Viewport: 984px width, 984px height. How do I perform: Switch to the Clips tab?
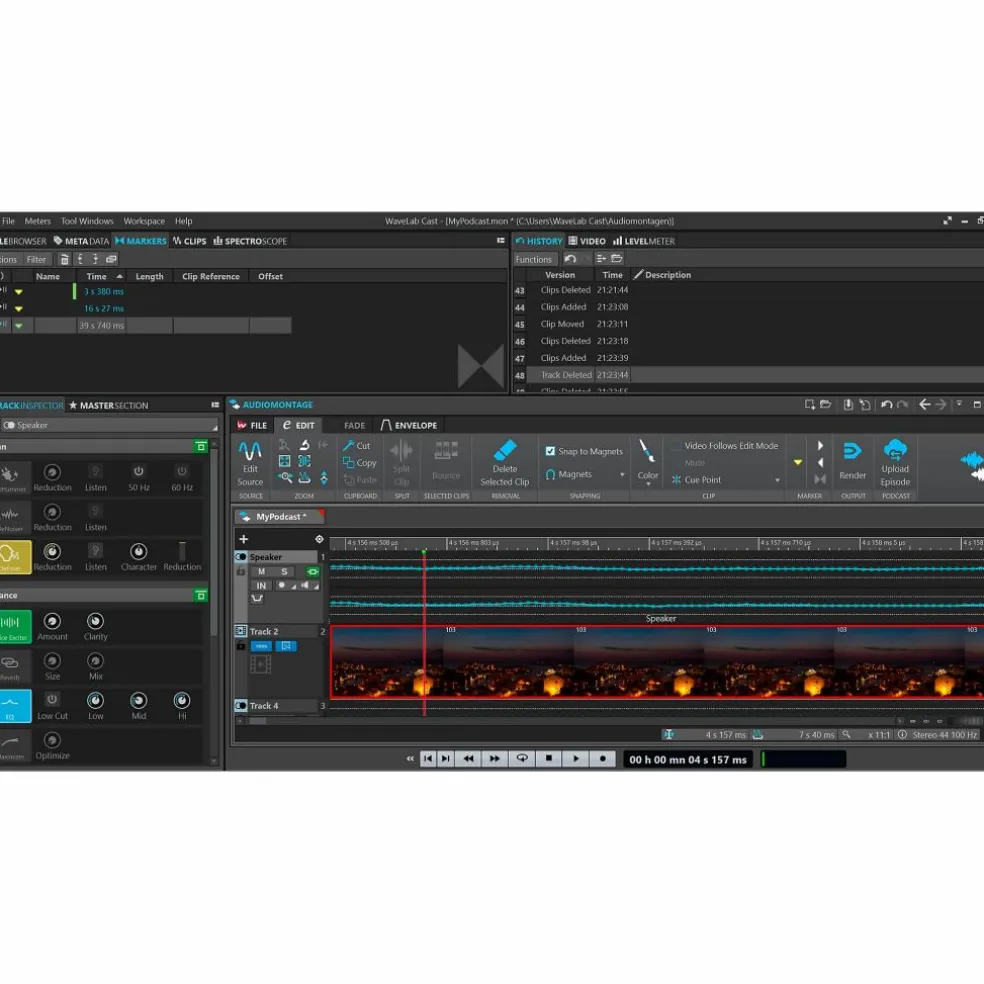190,241
